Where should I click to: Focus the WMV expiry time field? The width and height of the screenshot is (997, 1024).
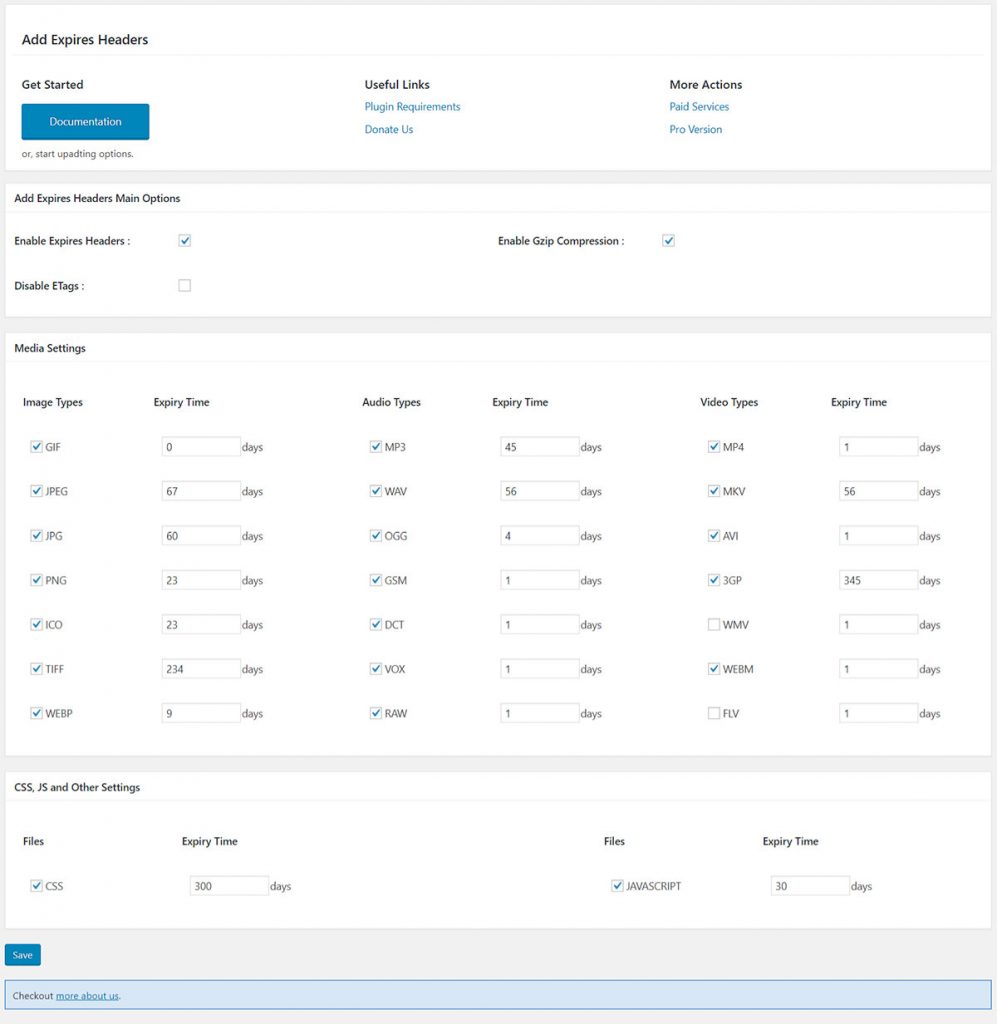click(878, 624)
